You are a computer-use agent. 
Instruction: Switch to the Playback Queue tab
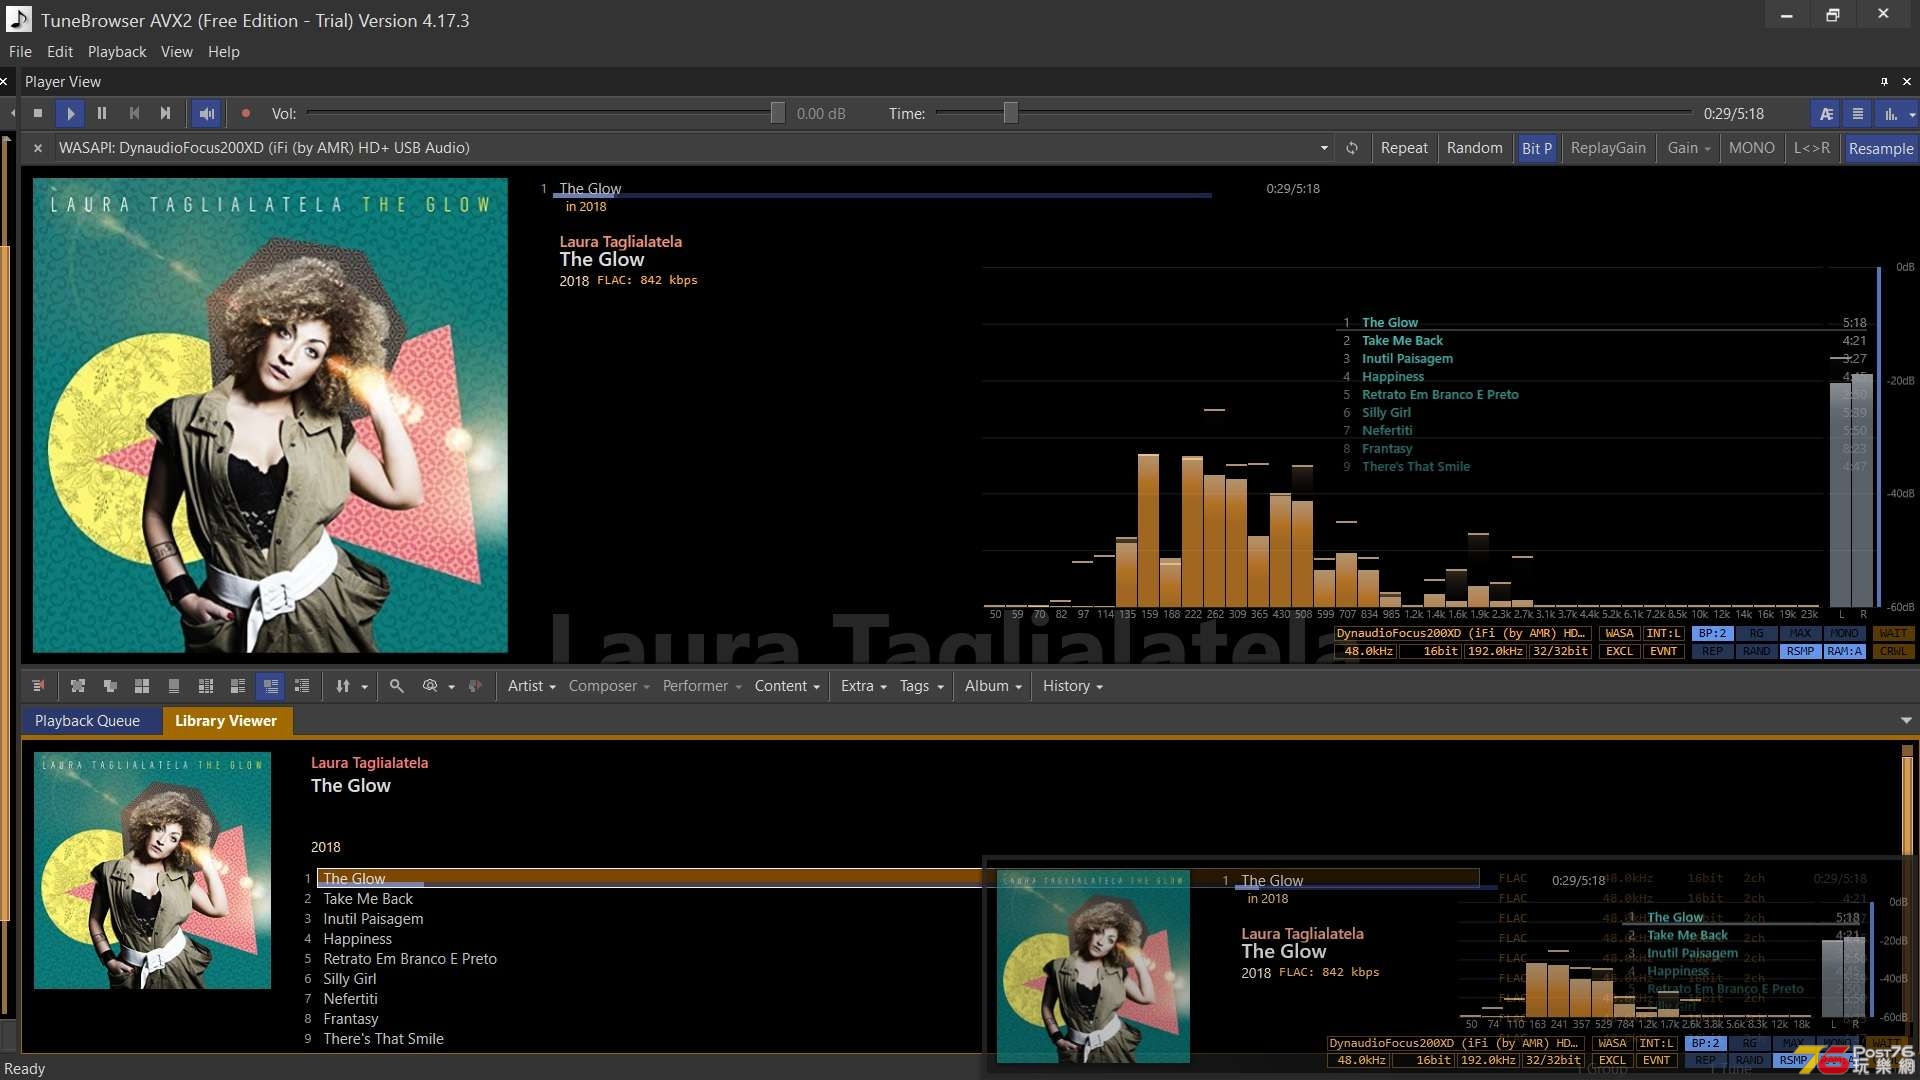coord(87,721)
